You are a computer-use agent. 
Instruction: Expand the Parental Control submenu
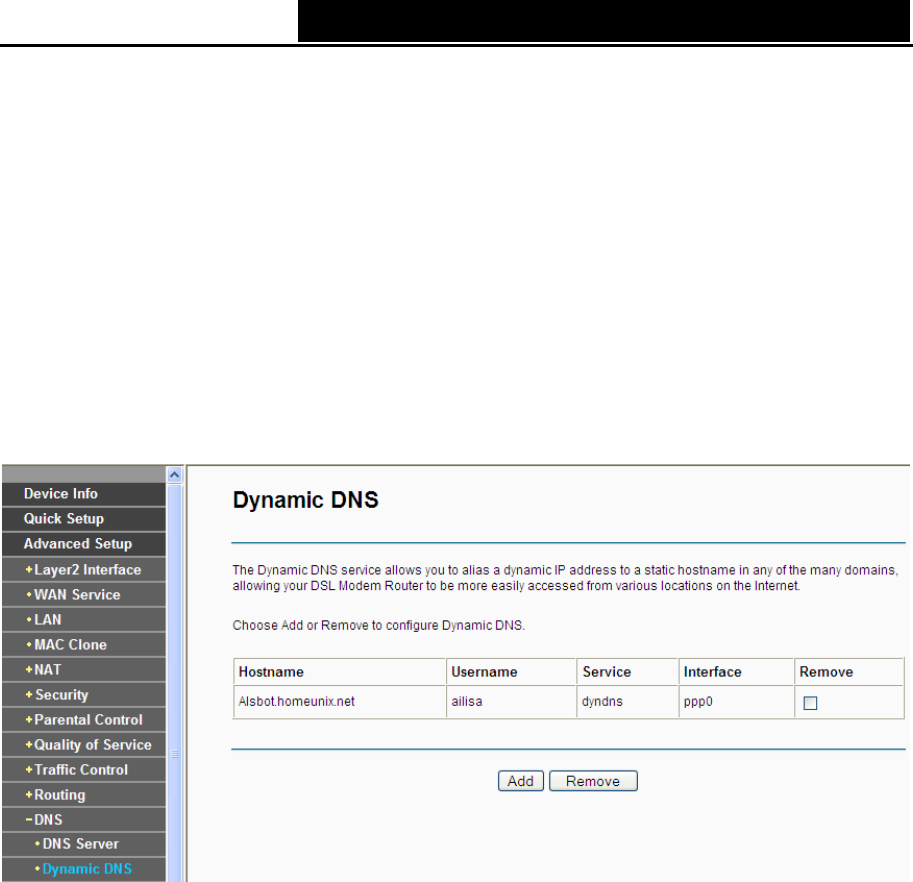point(84,720)
